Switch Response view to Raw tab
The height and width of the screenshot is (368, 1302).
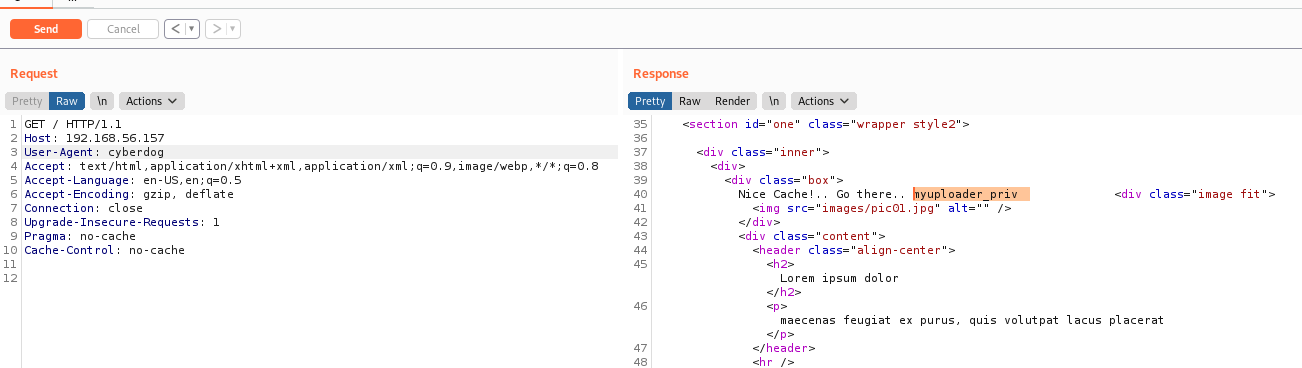click(690, 101)
